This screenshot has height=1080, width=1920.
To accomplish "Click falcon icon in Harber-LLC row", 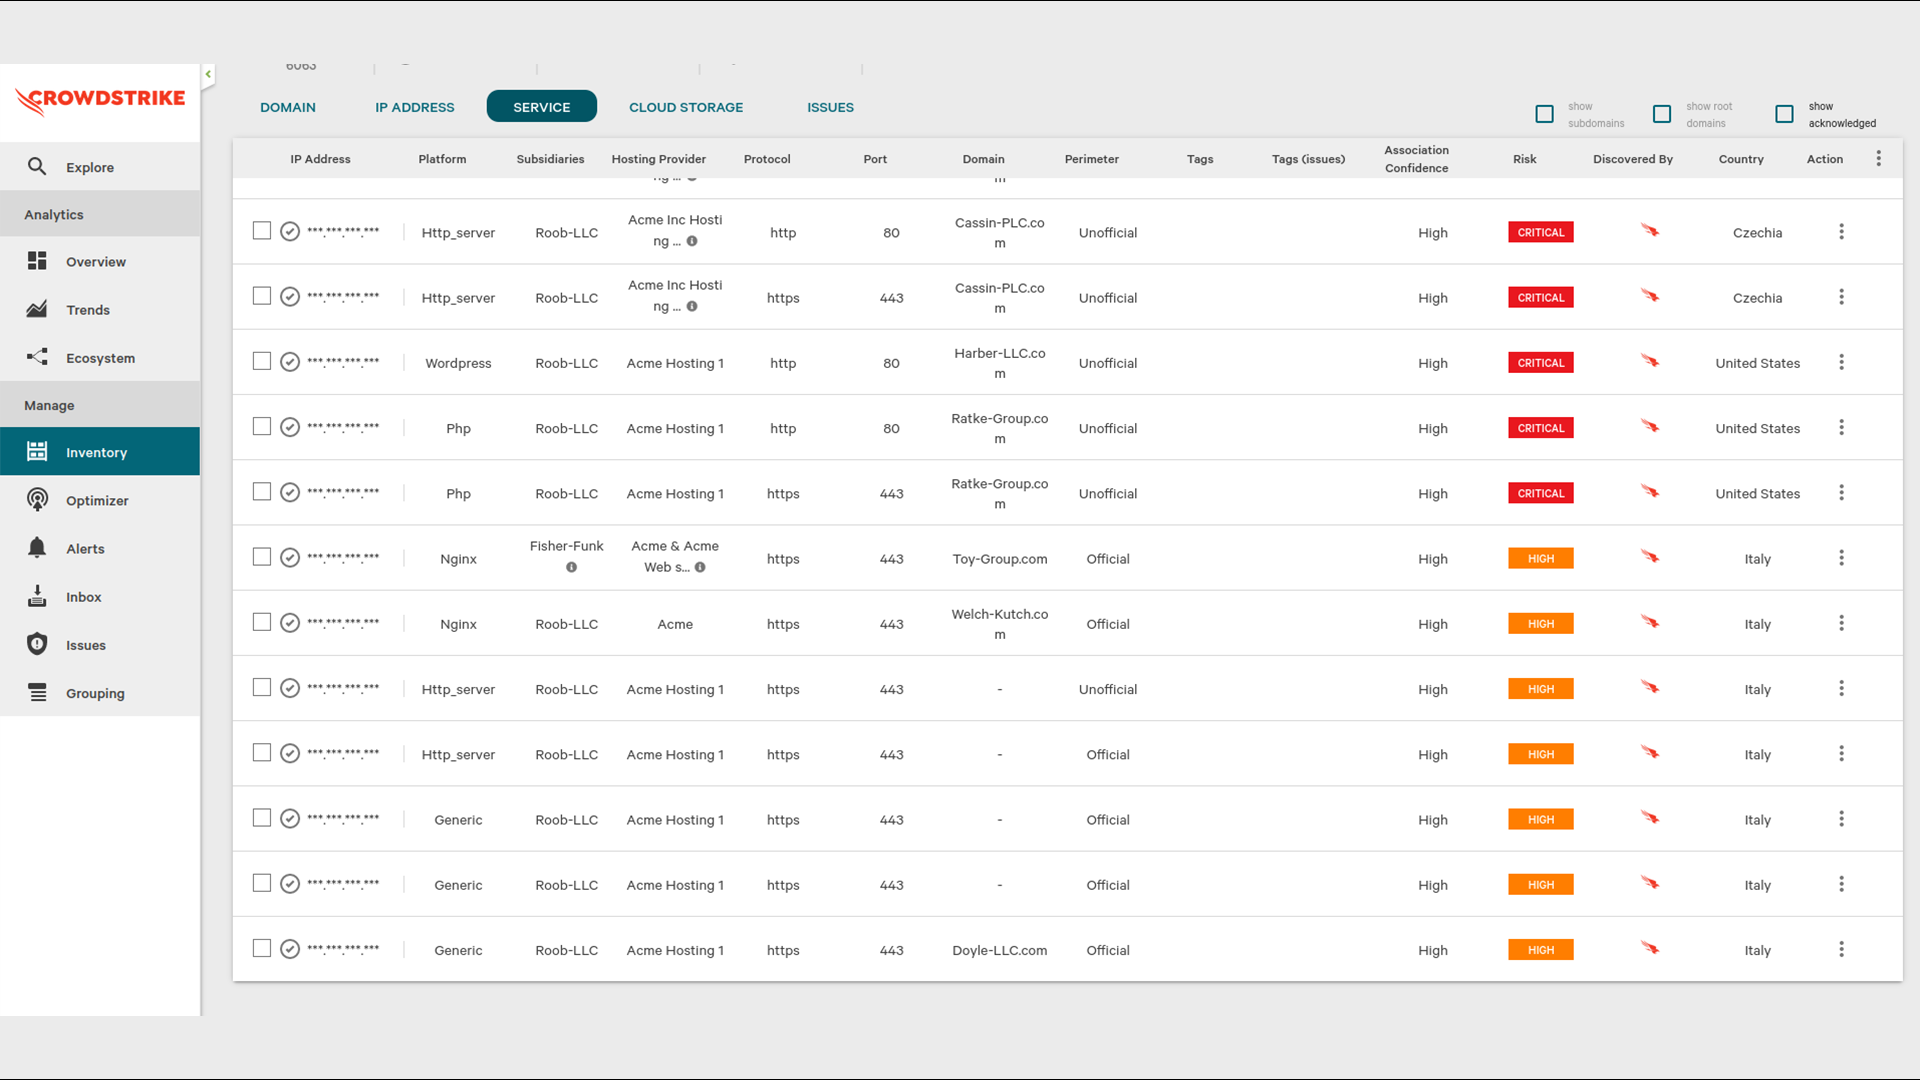I will [x=1650, y=361].
